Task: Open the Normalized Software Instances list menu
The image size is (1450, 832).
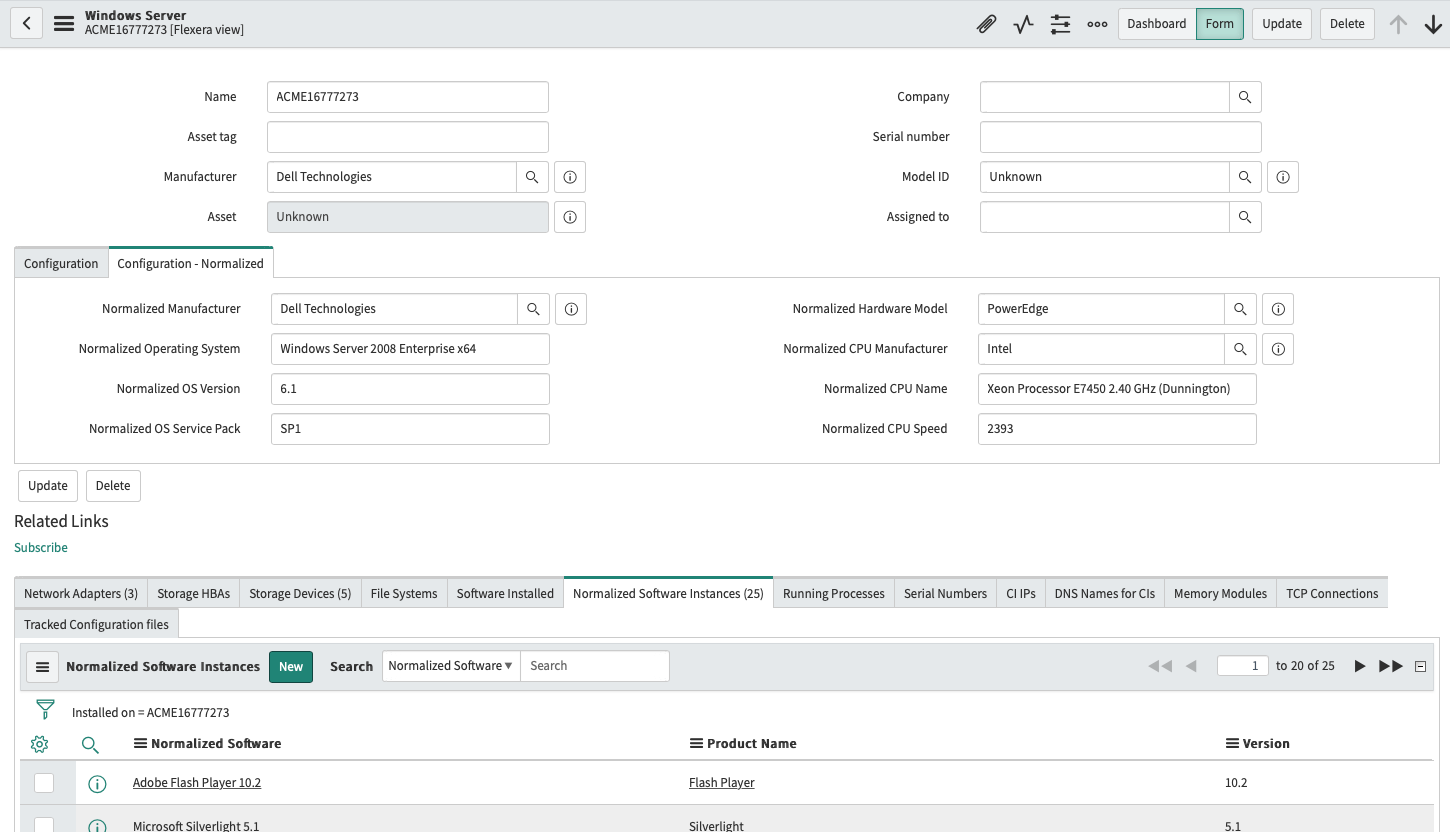Action: (x=42, y=667)
